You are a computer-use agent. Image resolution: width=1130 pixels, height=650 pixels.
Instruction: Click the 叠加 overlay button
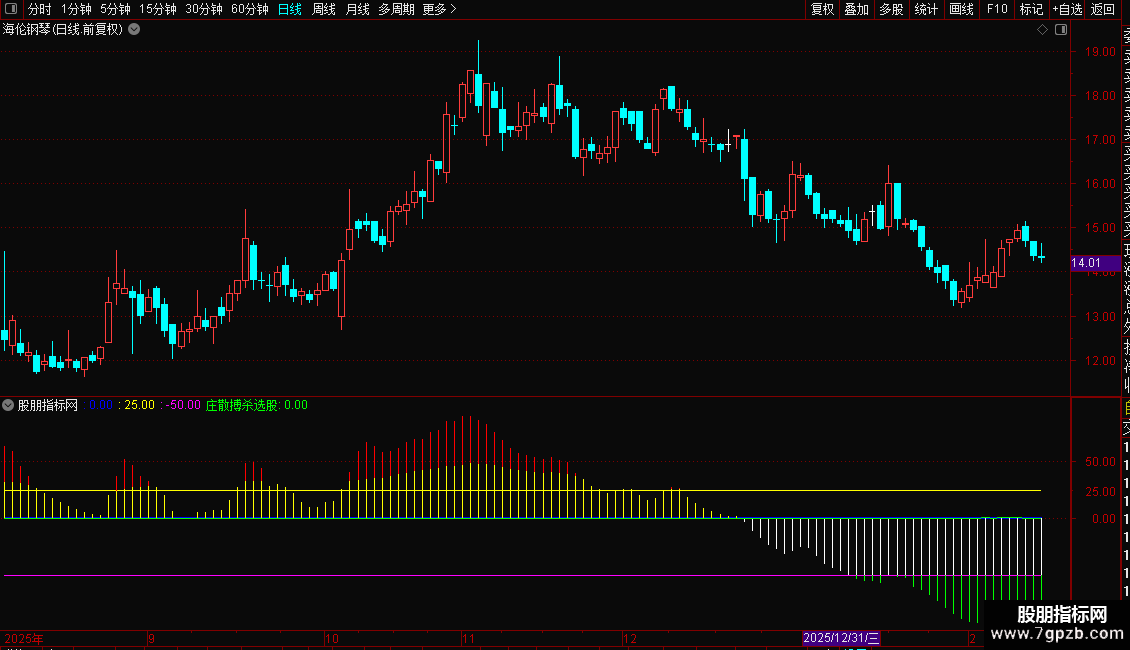pyautogui.click(x=857, y=9)
